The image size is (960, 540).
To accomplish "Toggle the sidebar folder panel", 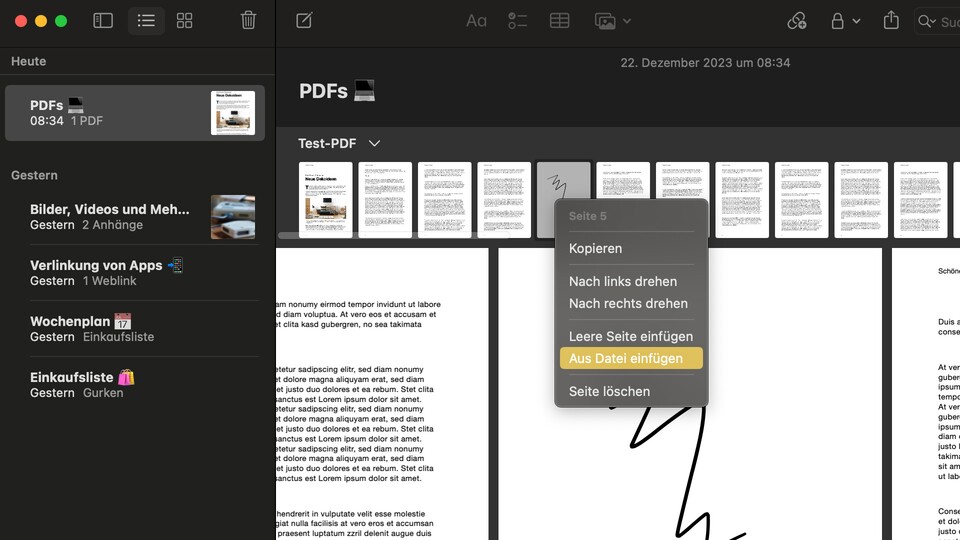I will tap(103, 21).
